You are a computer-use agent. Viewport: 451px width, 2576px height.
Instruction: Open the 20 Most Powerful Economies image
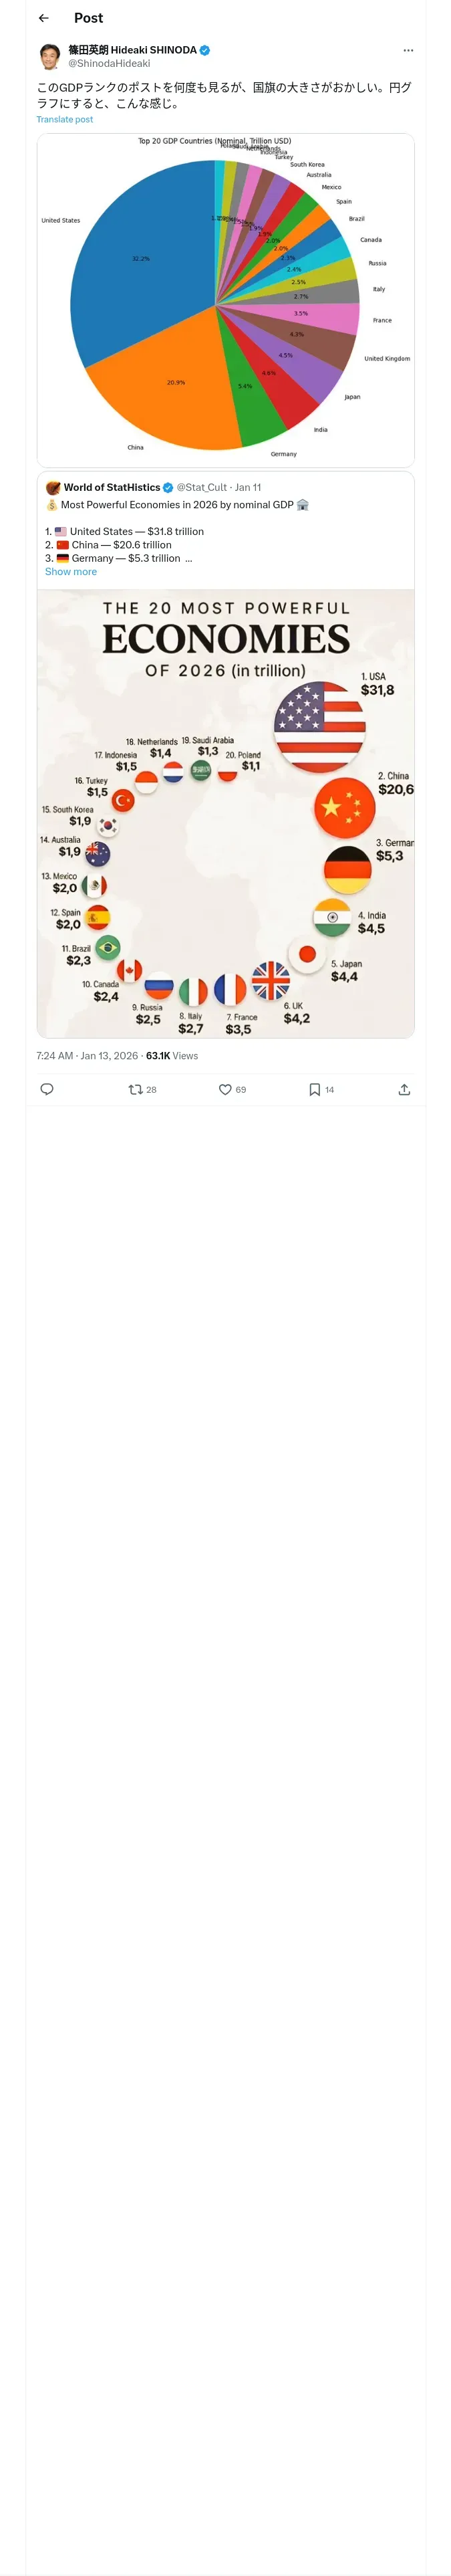click(225, 813)
